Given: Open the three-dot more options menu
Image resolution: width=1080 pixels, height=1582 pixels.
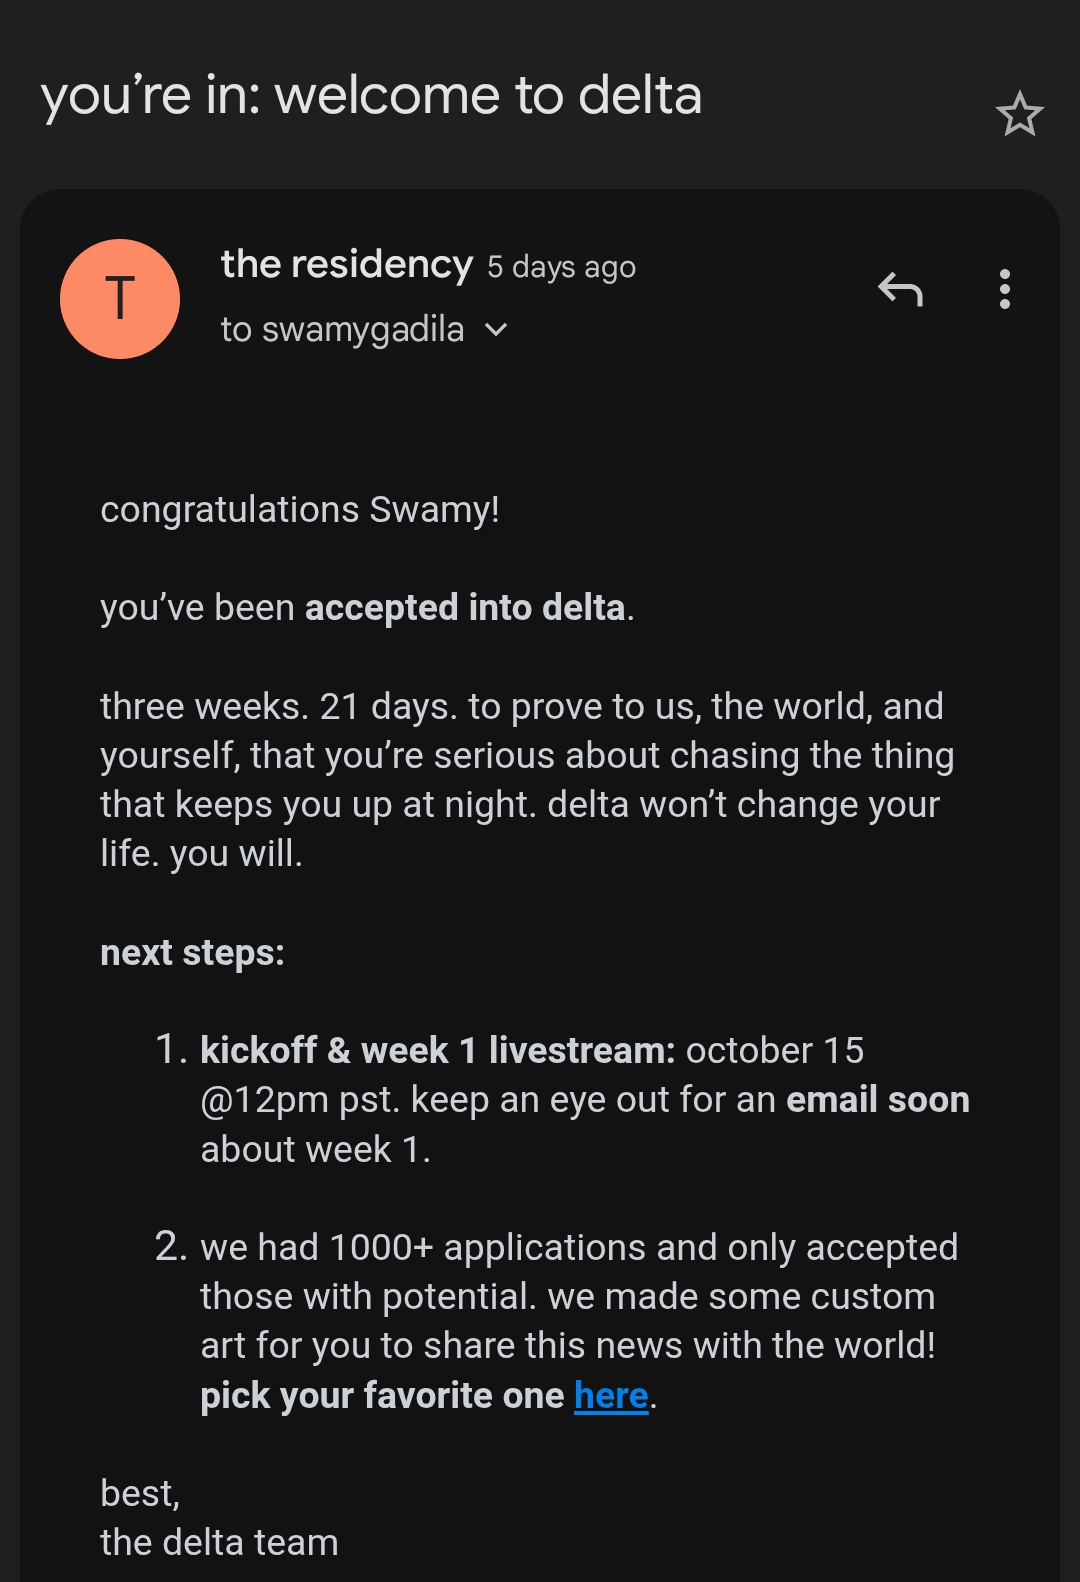Looking at the screenshot, I should click(x=1004, y=290).
